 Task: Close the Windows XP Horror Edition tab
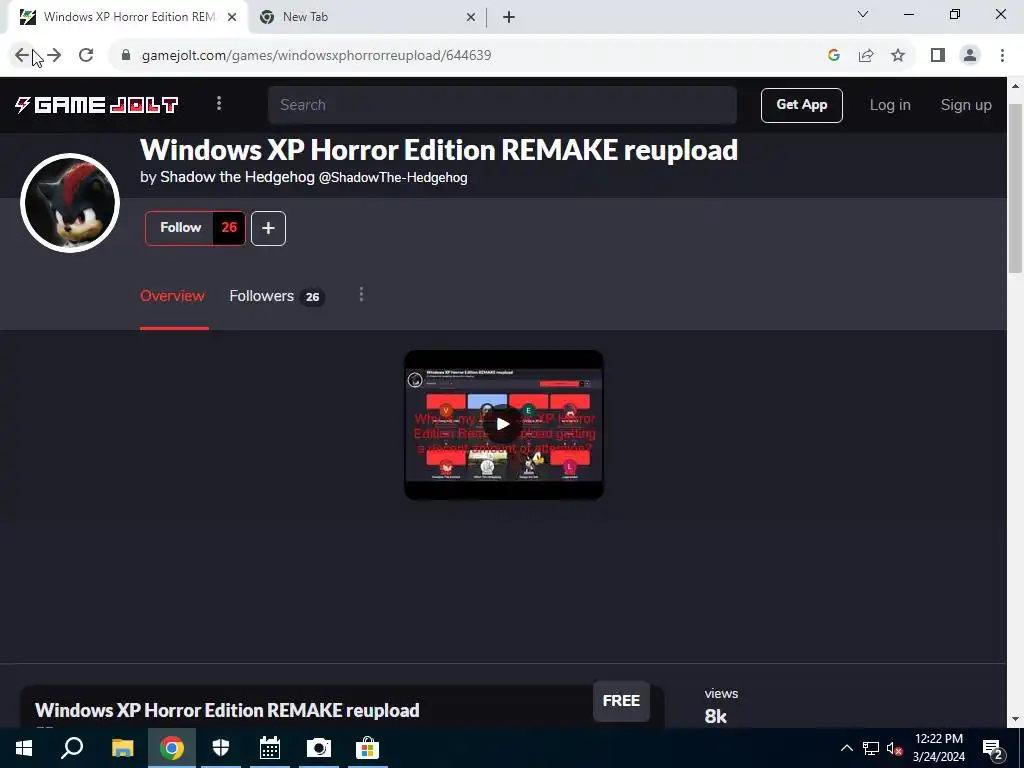click(232, 18)
